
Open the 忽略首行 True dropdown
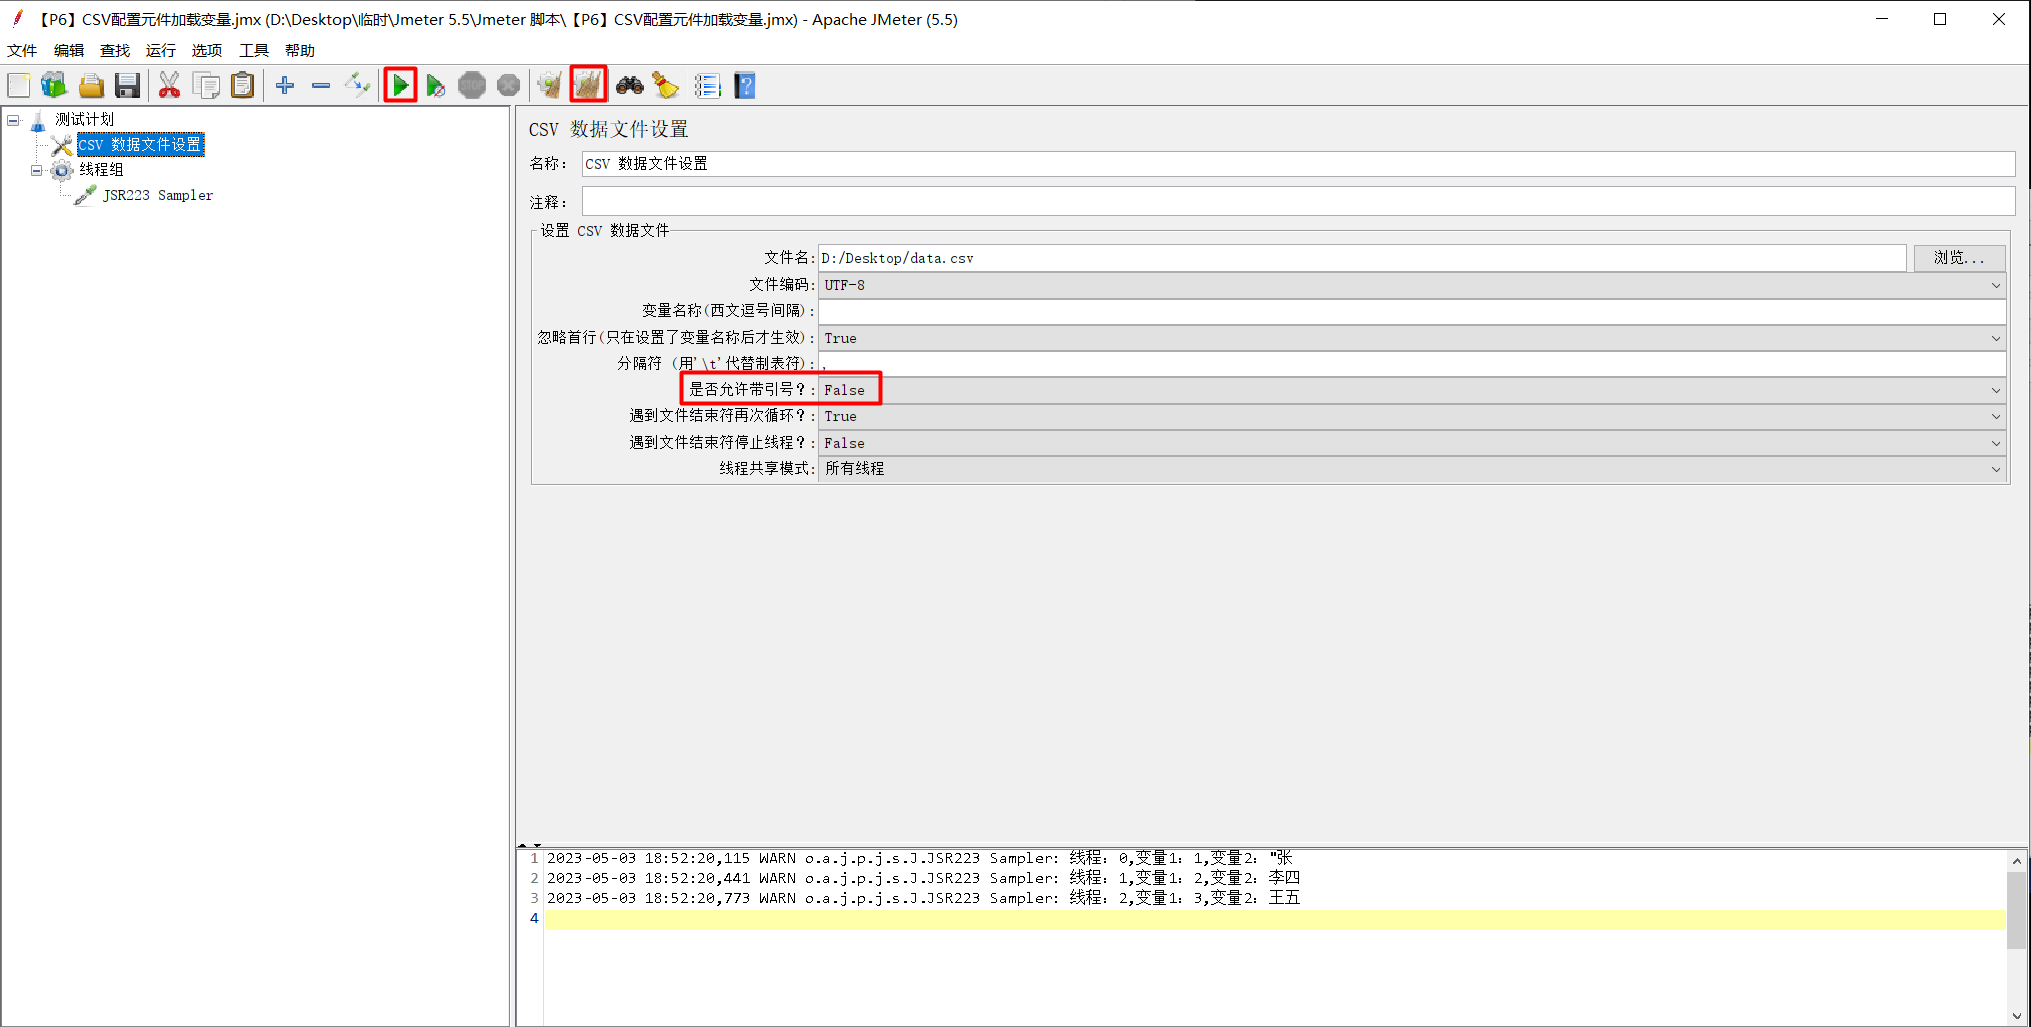(1412, 338)
